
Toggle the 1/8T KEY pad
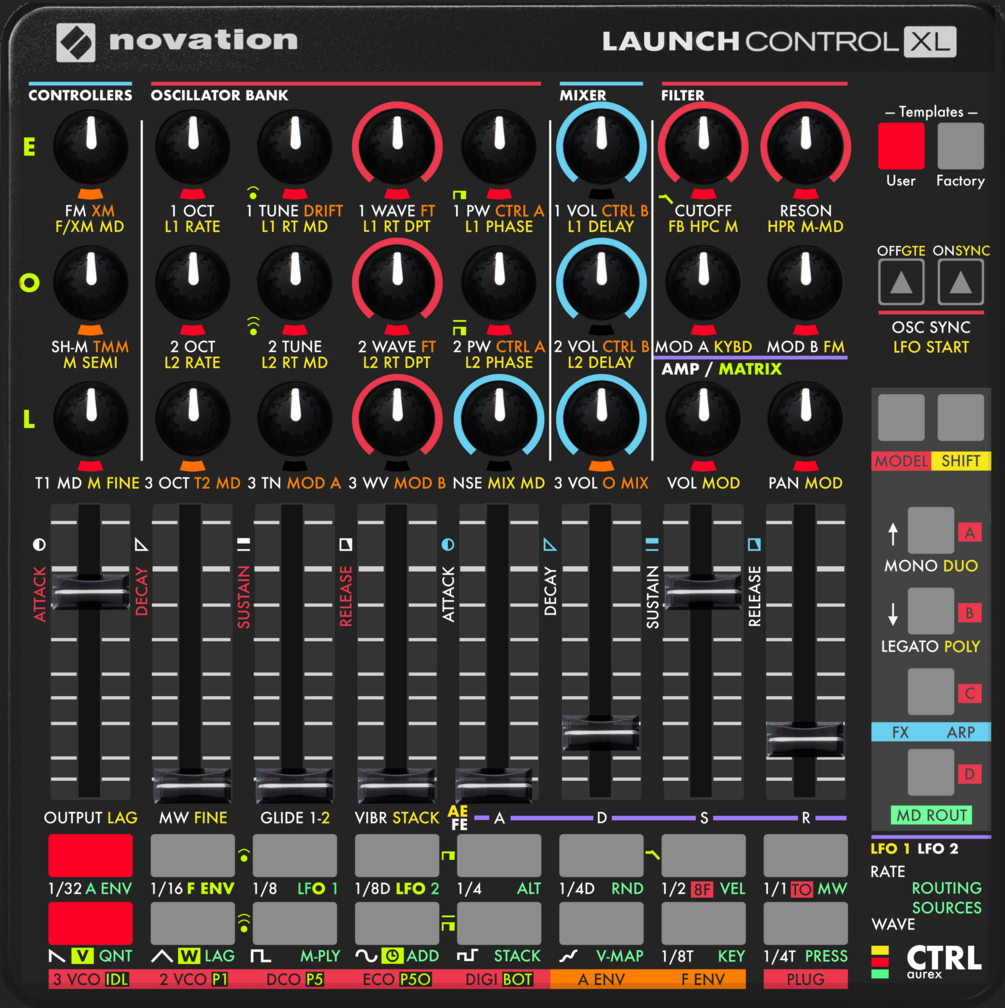(703, 923)
